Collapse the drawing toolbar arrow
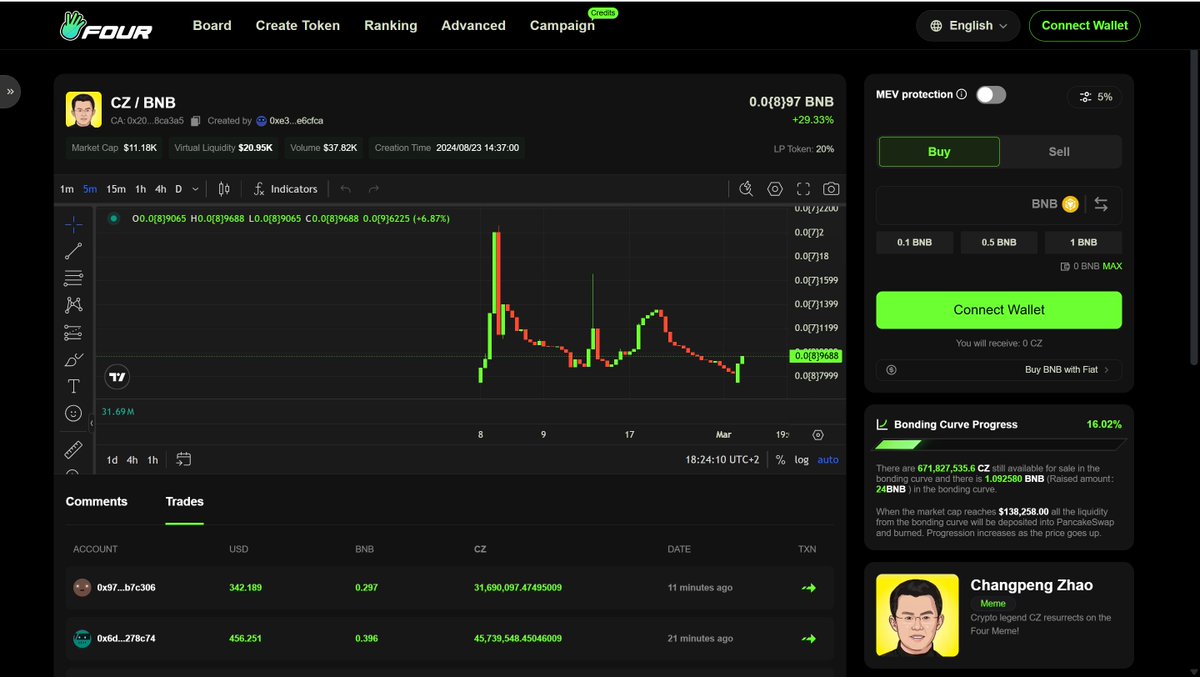1200x677 pixels. (x=92, y=423)
